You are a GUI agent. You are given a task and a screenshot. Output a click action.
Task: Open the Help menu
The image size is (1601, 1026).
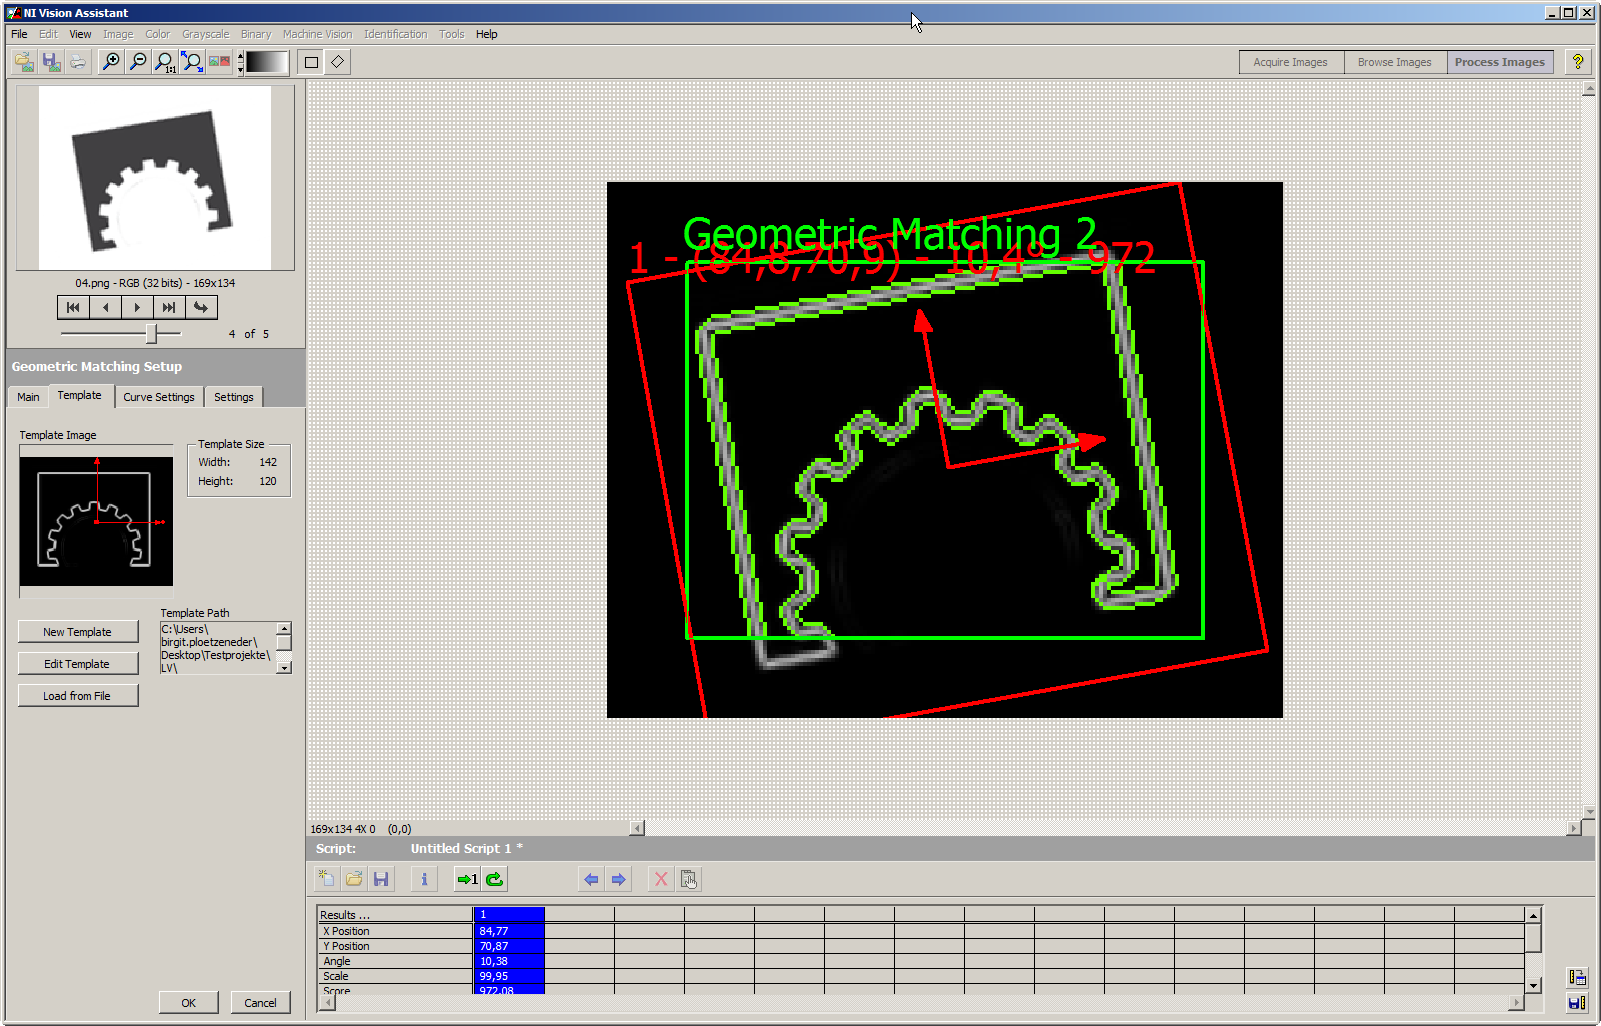[486, 34]
